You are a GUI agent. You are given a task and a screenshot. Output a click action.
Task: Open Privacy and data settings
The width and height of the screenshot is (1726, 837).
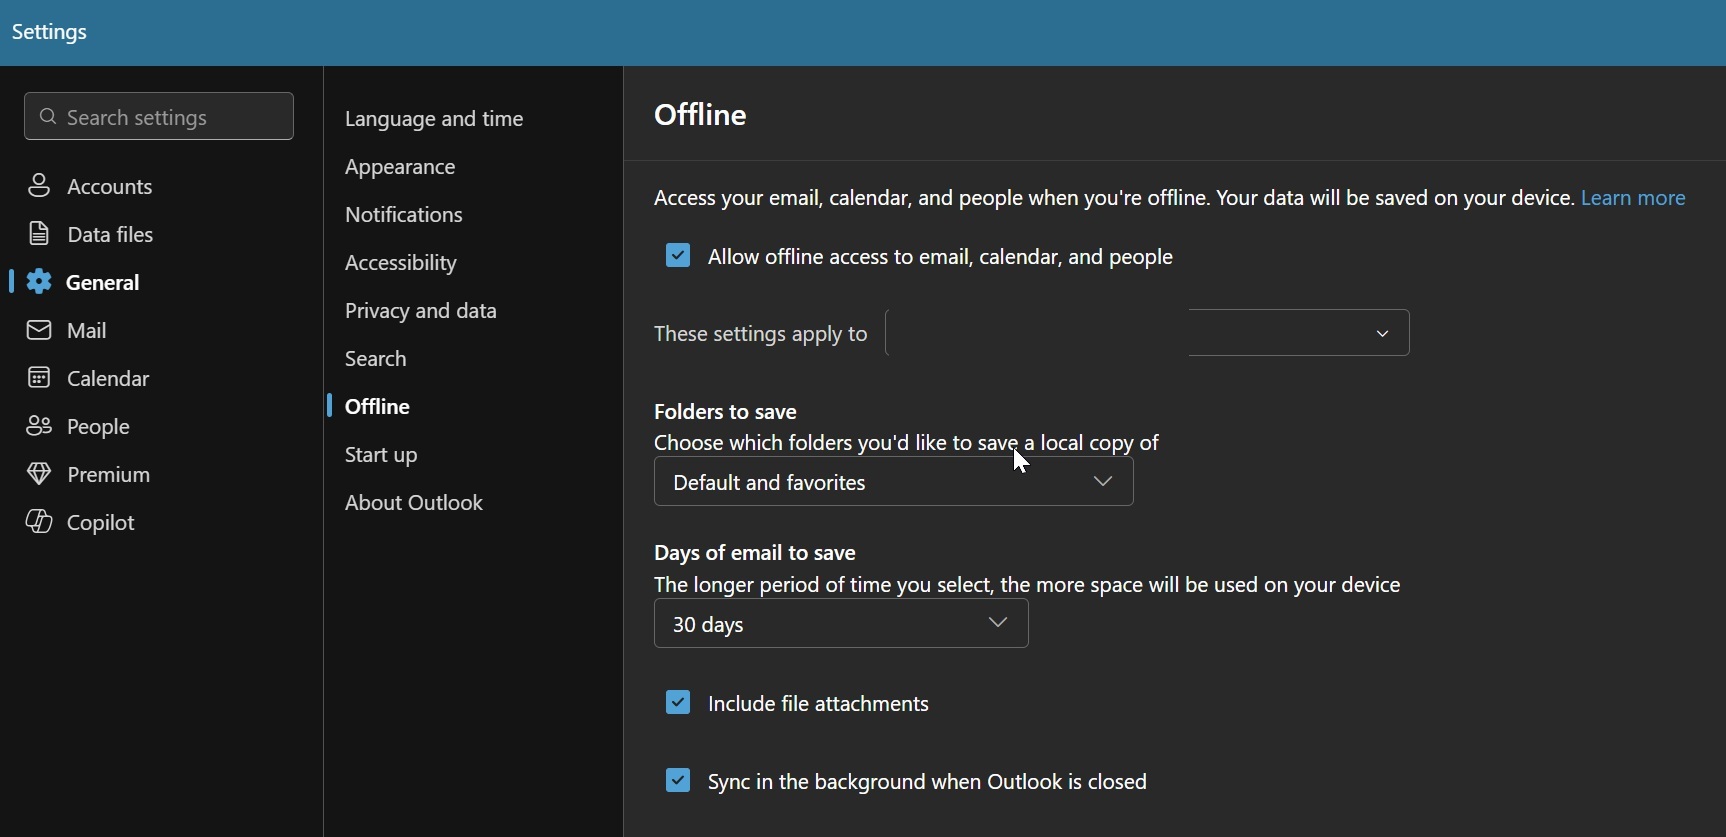point(421,311)
